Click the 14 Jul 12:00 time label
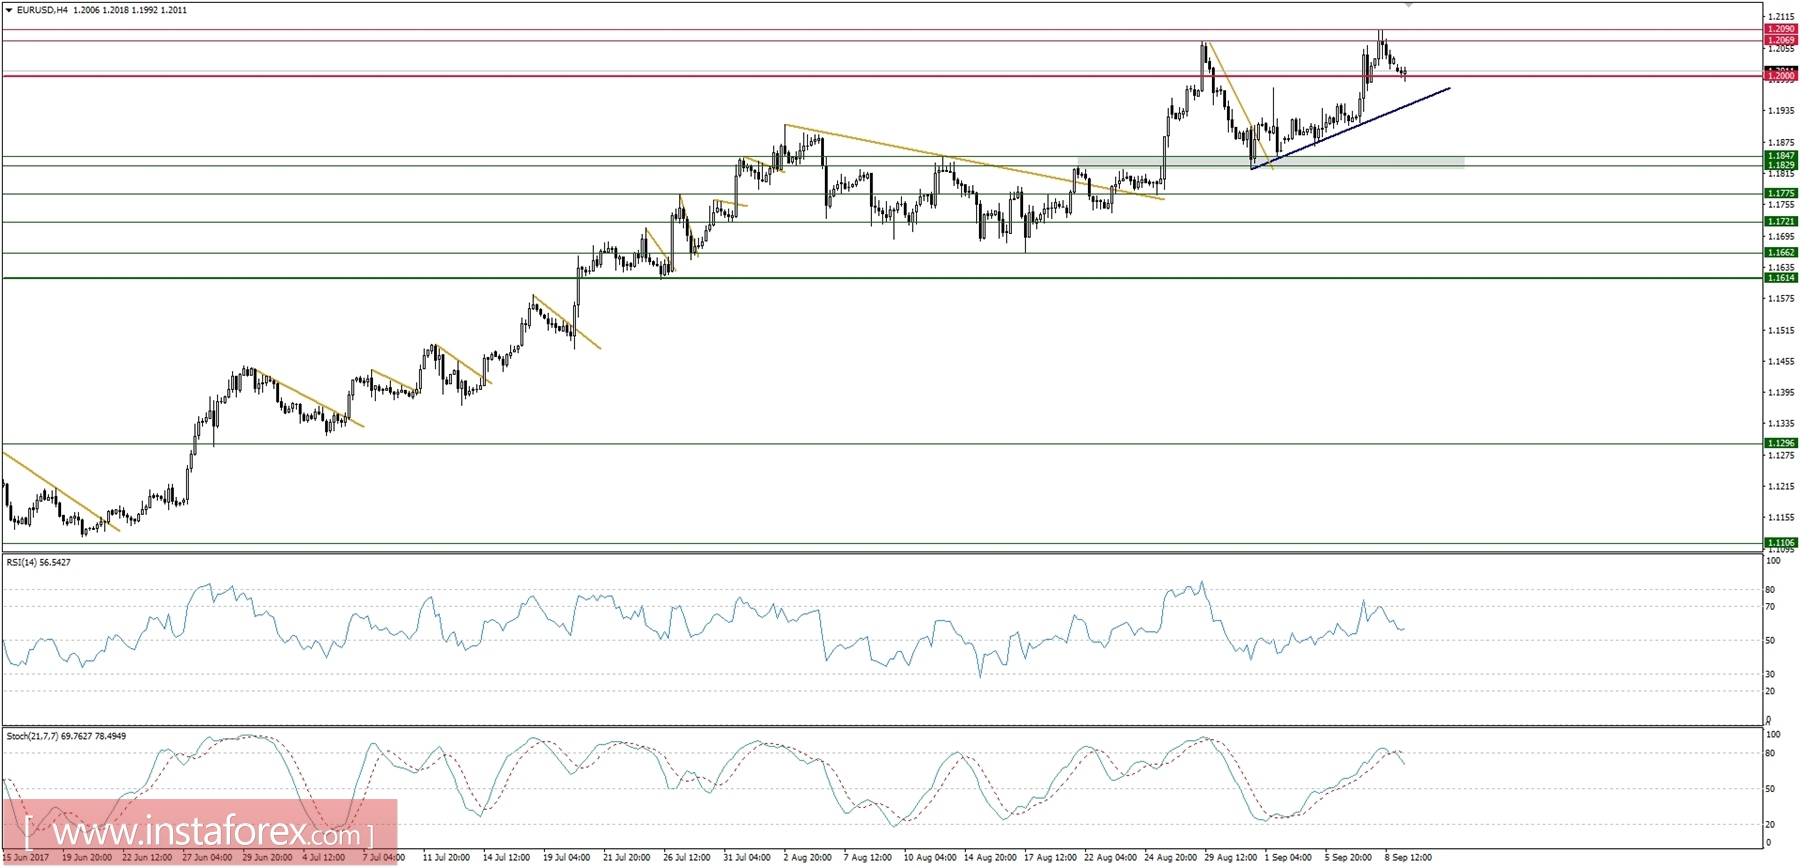Viewport: 1800px width, 868px height. (x=506, y=857)
